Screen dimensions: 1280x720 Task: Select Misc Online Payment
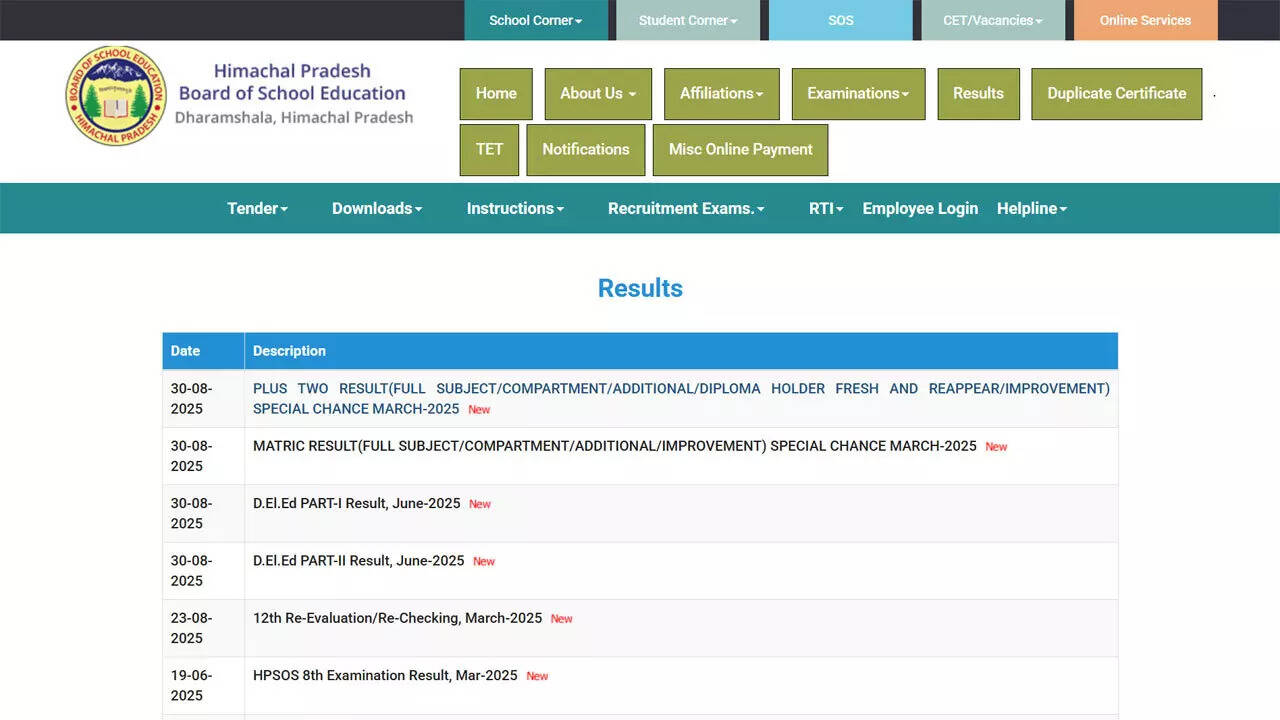tap(740, 150)
